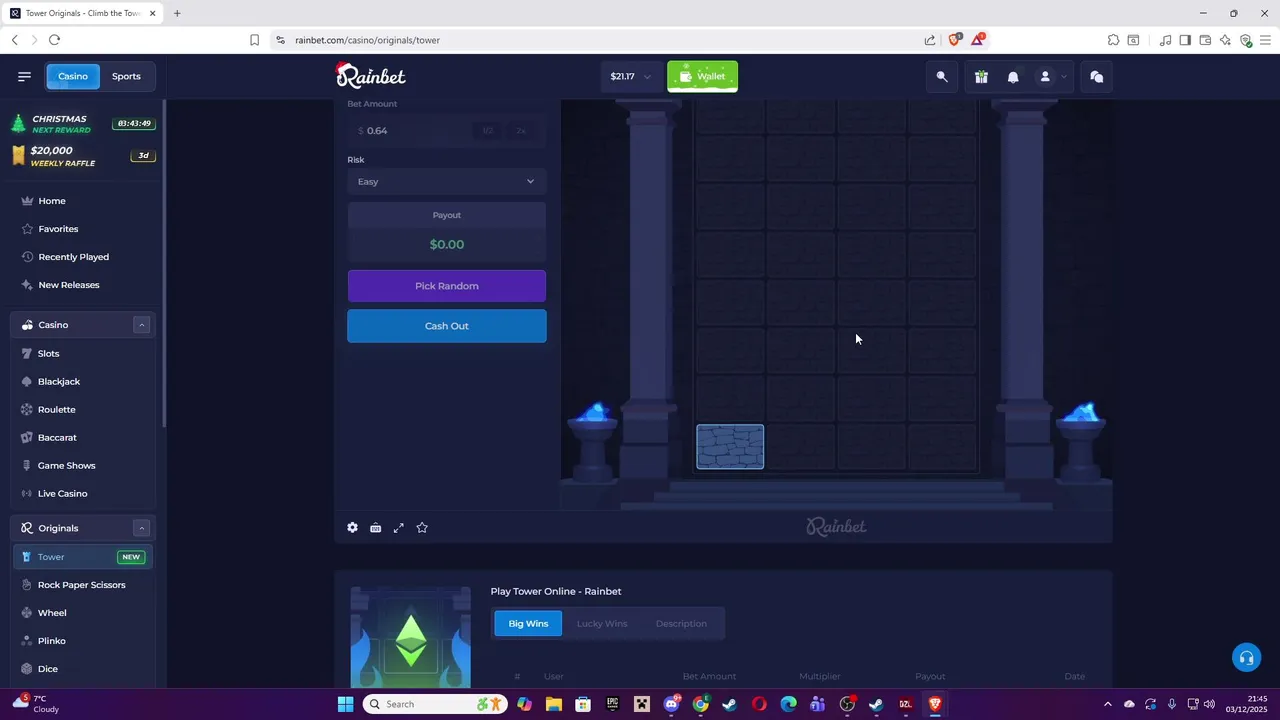Open the gift rewards icon
This screenshot has width=1280, height=720.
(981, 77)
